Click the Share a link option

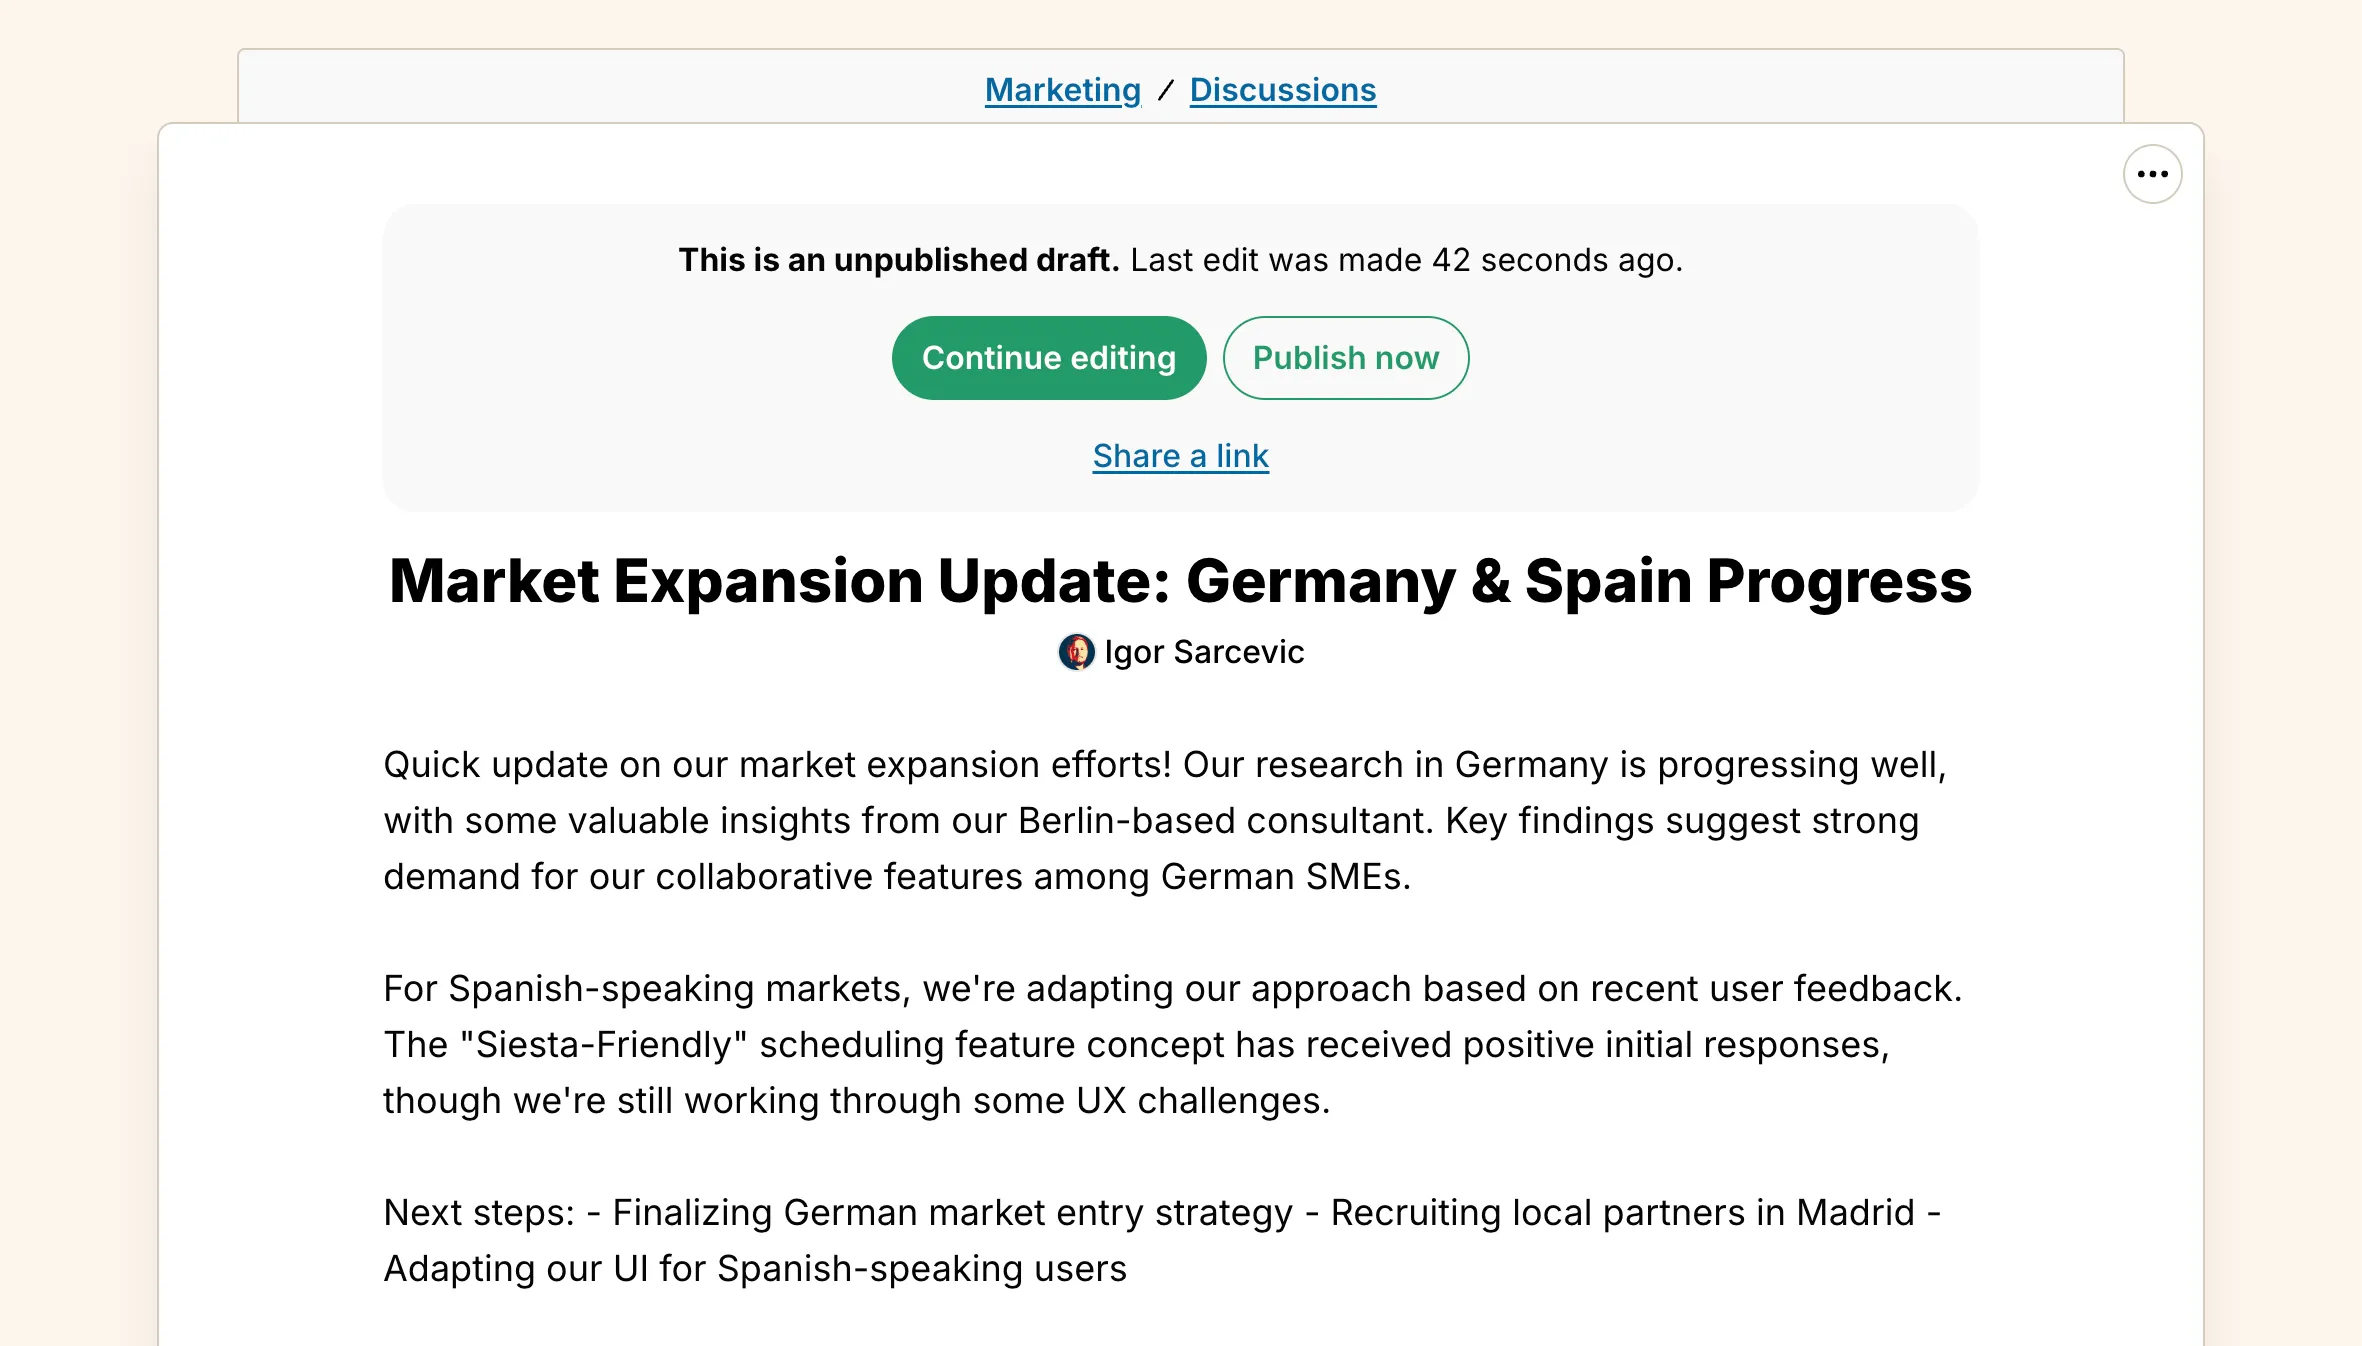[x=1180, y=456]
